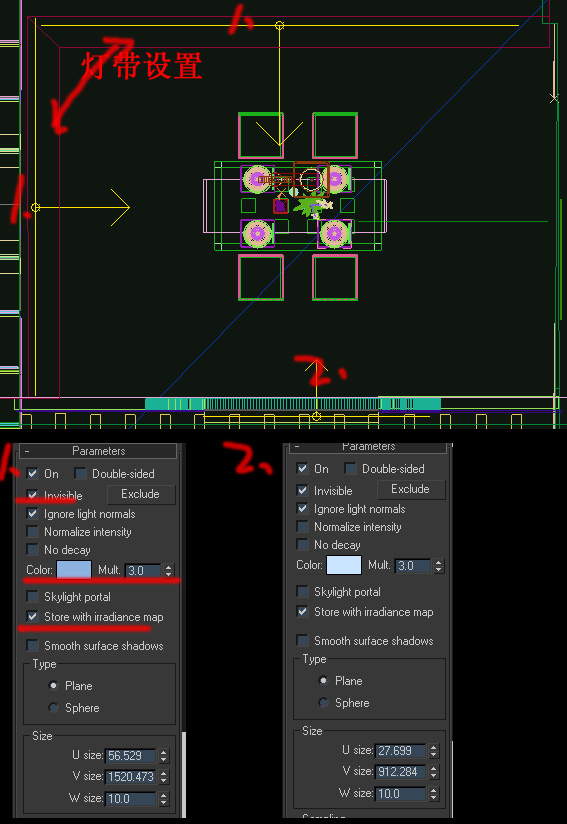Click Mult. value field in right panel
This screenshot has width=567, height=824.
[x=413, y=565]
